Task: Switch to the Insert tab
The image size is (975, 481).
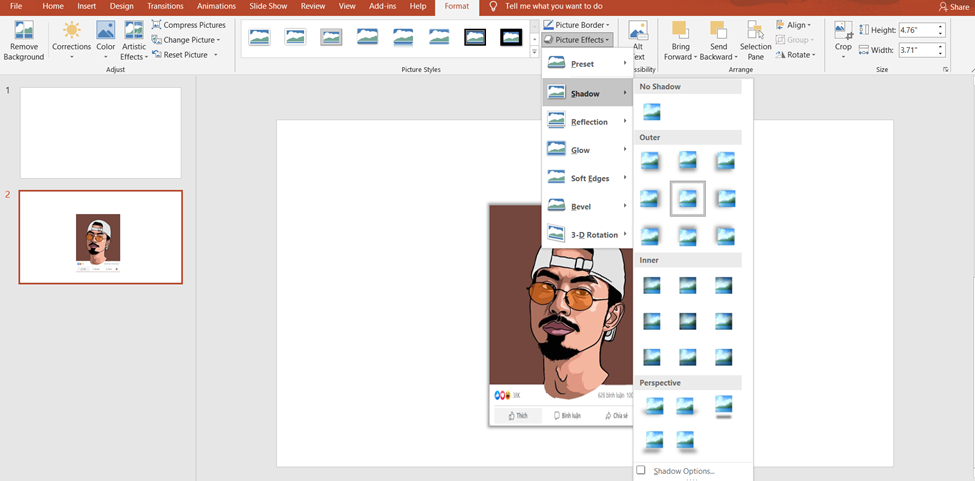Action: pos(87,6)
